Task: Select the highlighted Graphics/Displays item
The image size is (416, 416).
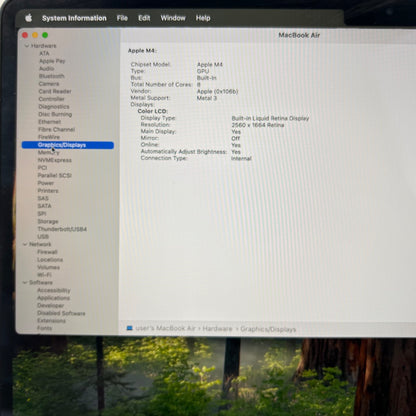Action: pyautogui.click(x=68, y=145)
